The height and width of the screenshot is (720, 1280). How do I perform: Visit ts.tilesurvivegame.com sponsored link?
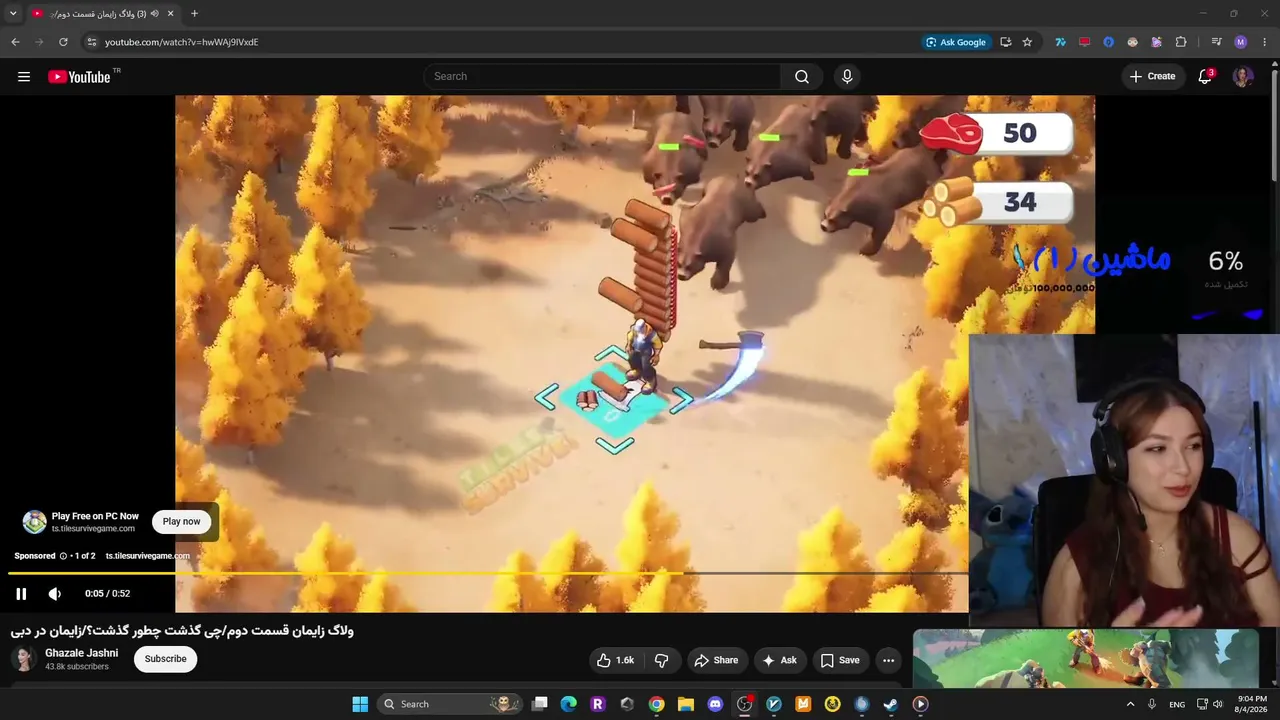[x=147, y=556]
